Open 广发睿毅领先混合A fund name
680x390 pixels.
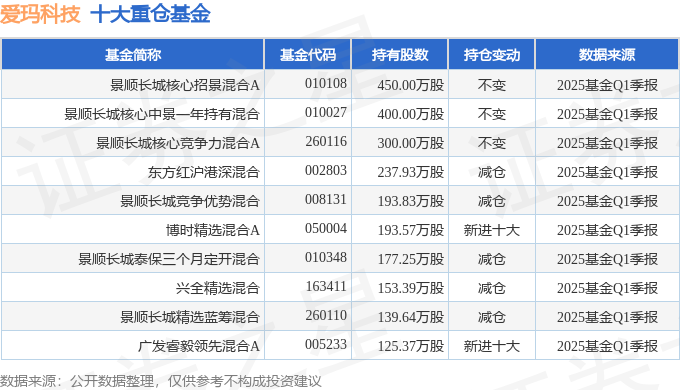click(x=199, y=347)
